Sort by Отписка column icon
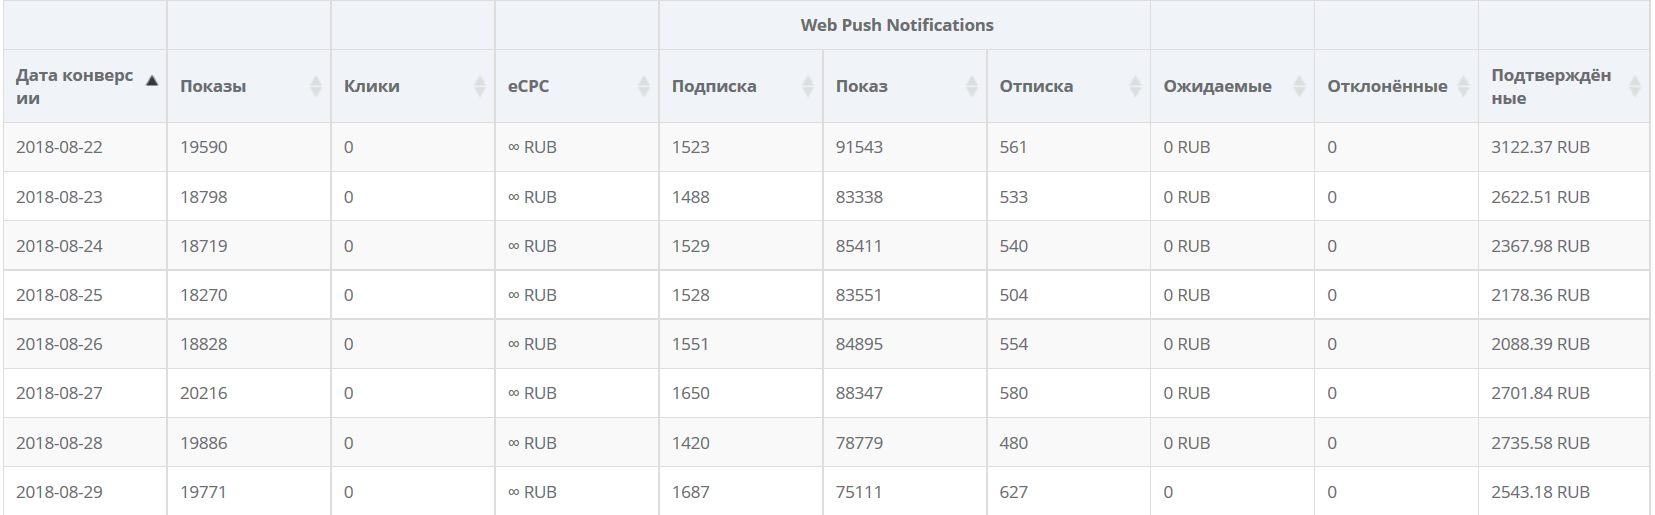The height and width of the screenshot is (515, 1655). [1136, 86]
